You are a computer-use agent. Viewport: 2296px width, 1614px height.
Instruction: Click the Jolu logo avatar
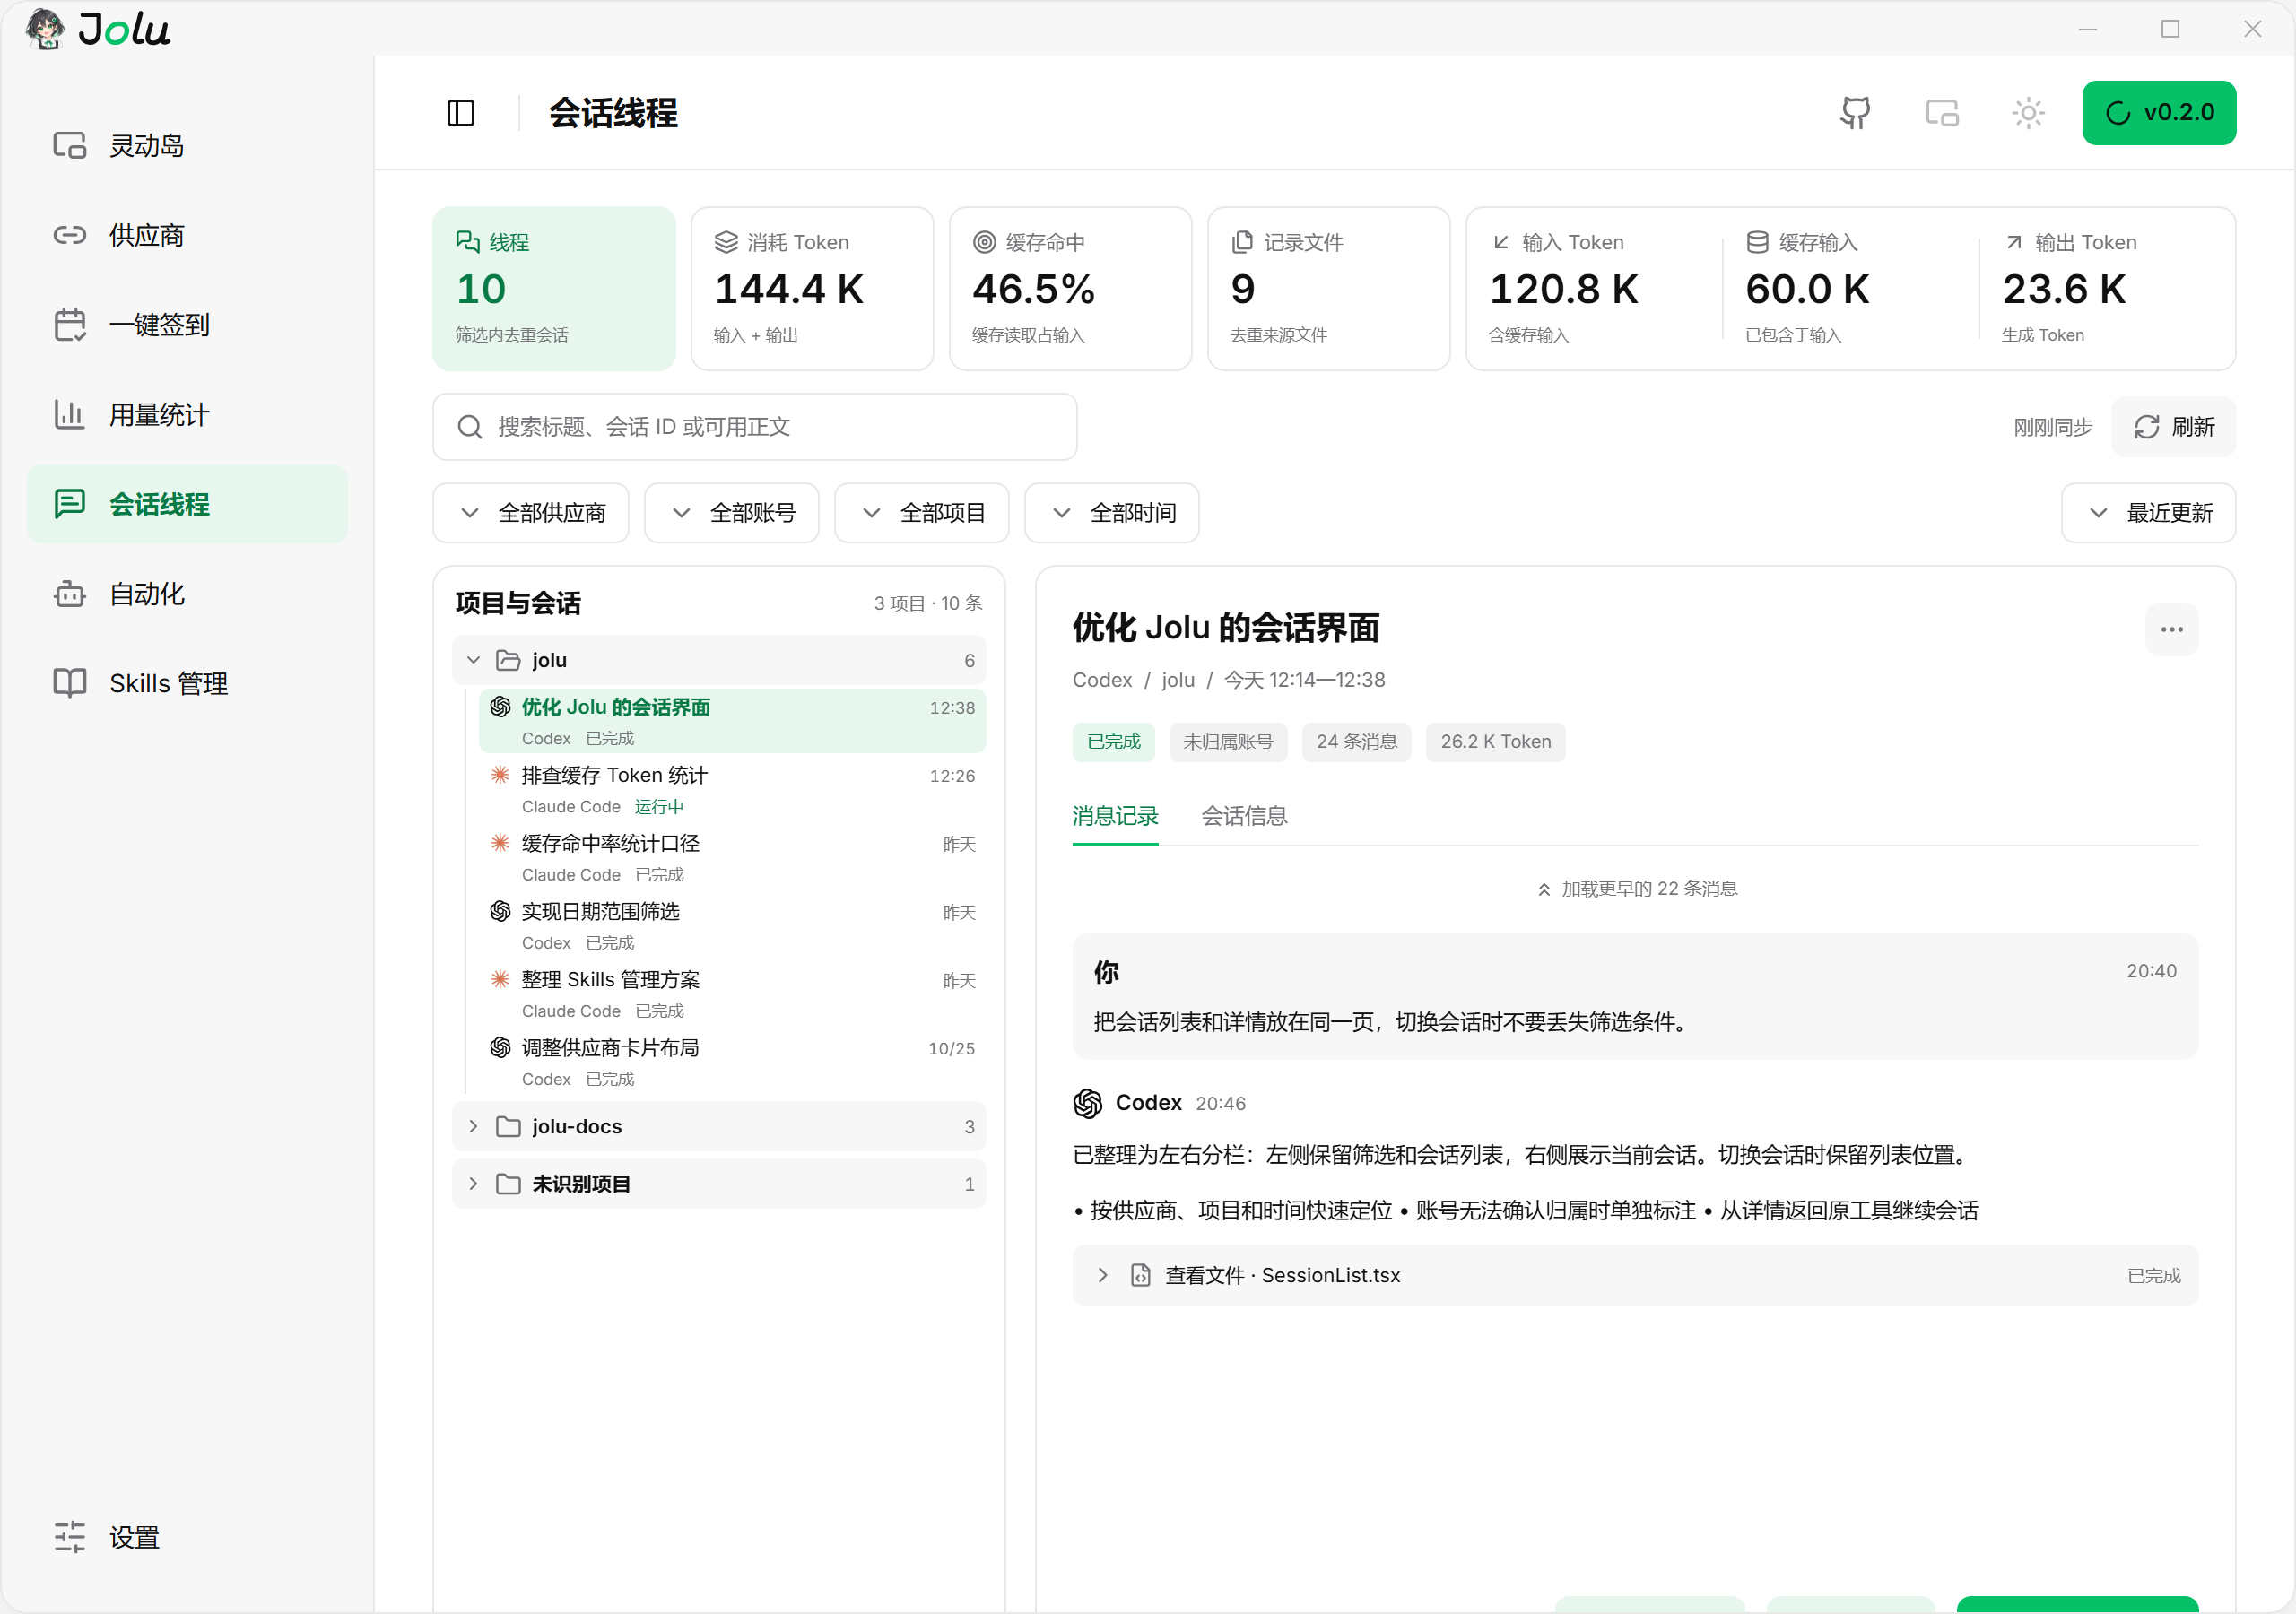pyautogui.click(x=45, y=29)
